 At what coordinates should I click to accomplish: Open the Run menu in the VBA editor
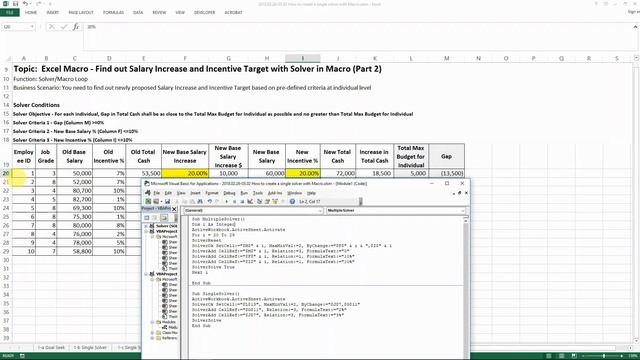[x=244, y=193]
